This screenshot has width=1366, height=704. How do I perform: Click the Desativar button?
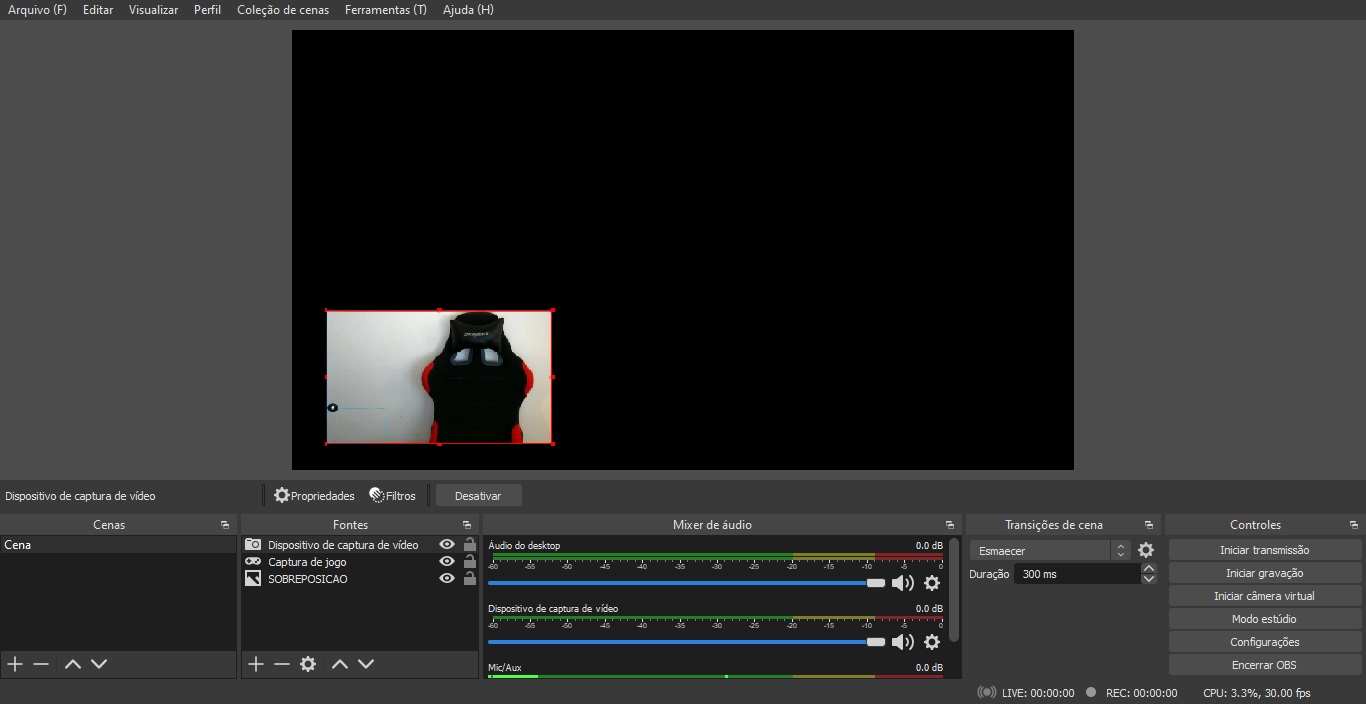pos(478,496)
